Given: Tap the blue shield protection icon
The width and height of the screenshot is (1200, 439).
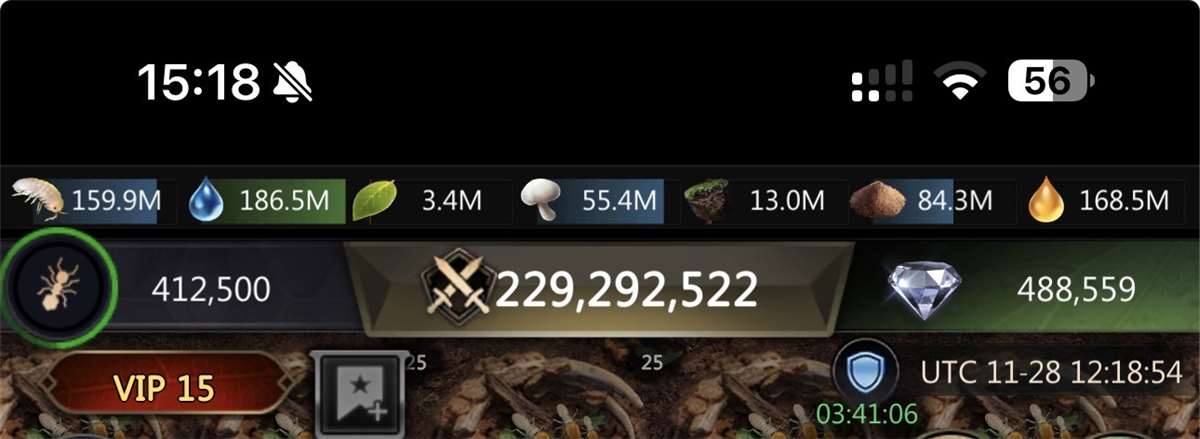Looking at the screenshot, I should coord(860,372).
